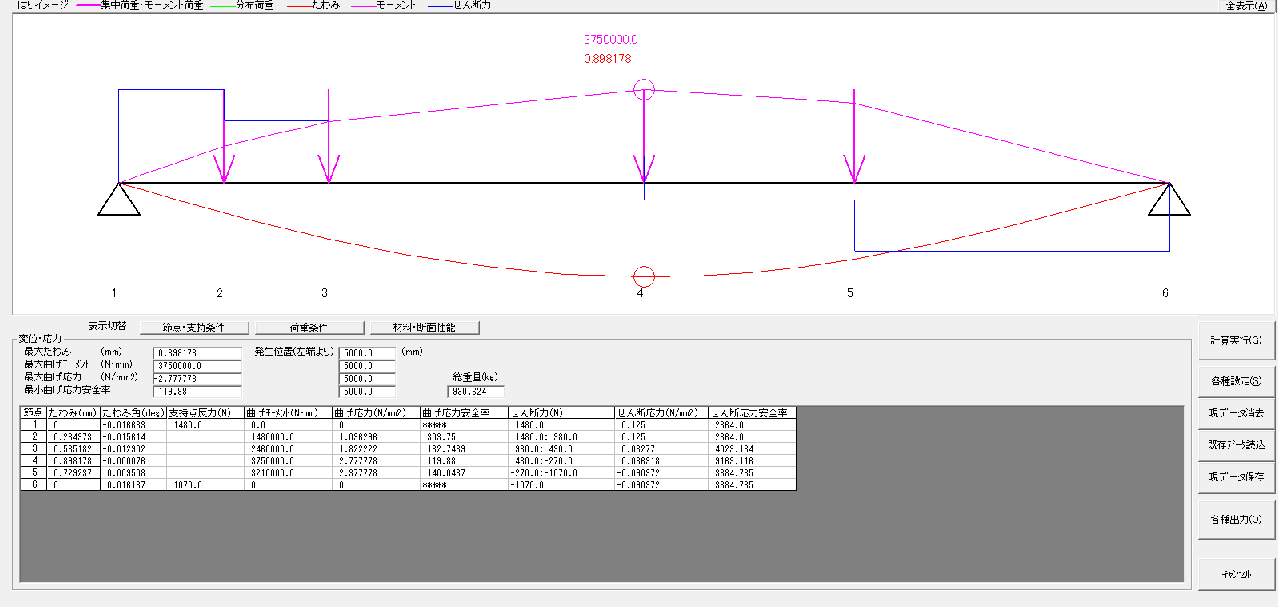Image resolution: width=1278 pixels, height=607 pixels.
Task: Click the 140.0437 safety factor cell in row 5
Action: tap(464, 472)
